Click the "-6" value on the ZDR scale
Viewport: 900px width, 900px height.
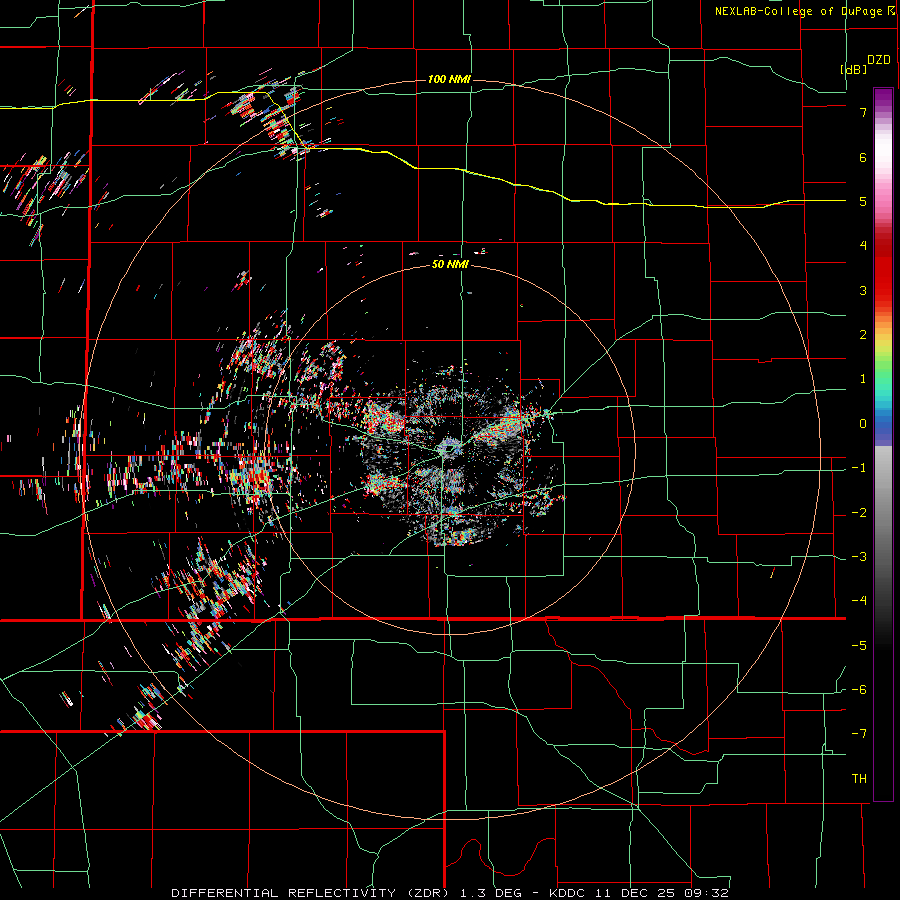click(x=859, y=690)
